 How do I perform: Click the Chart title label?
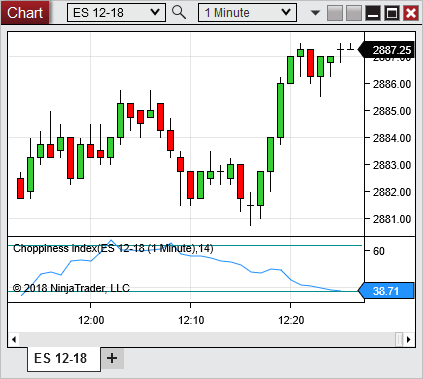point(25,13)
